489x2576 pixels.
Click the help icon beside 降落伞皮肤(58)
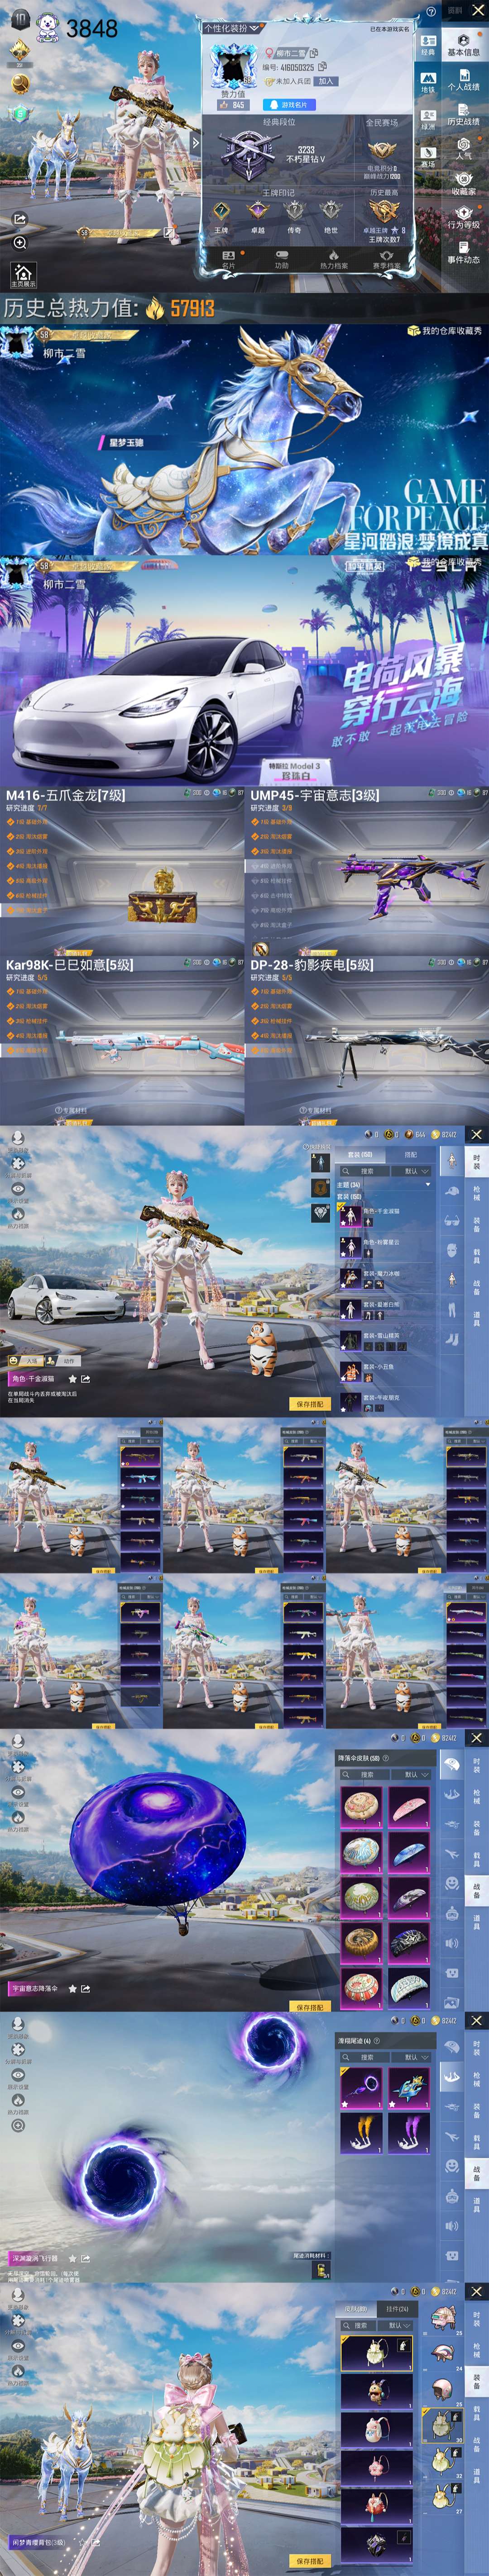(387, 1758)
